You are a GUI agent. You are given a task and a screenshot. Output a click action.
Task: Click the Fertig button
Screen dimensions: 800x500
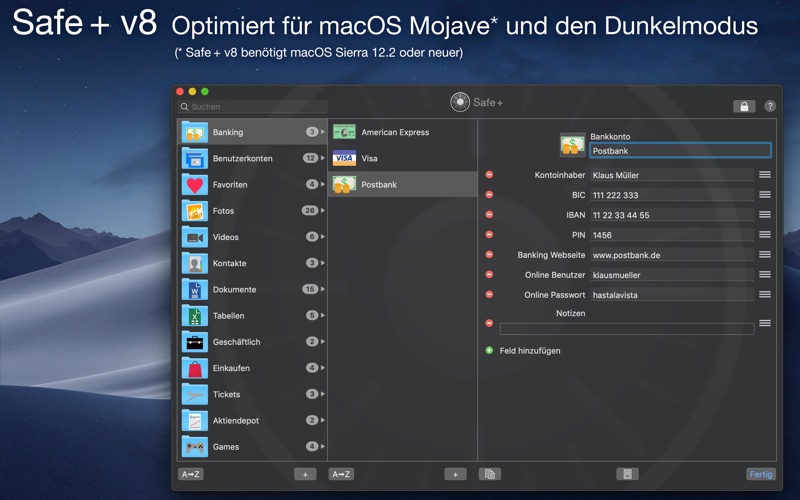761,474
